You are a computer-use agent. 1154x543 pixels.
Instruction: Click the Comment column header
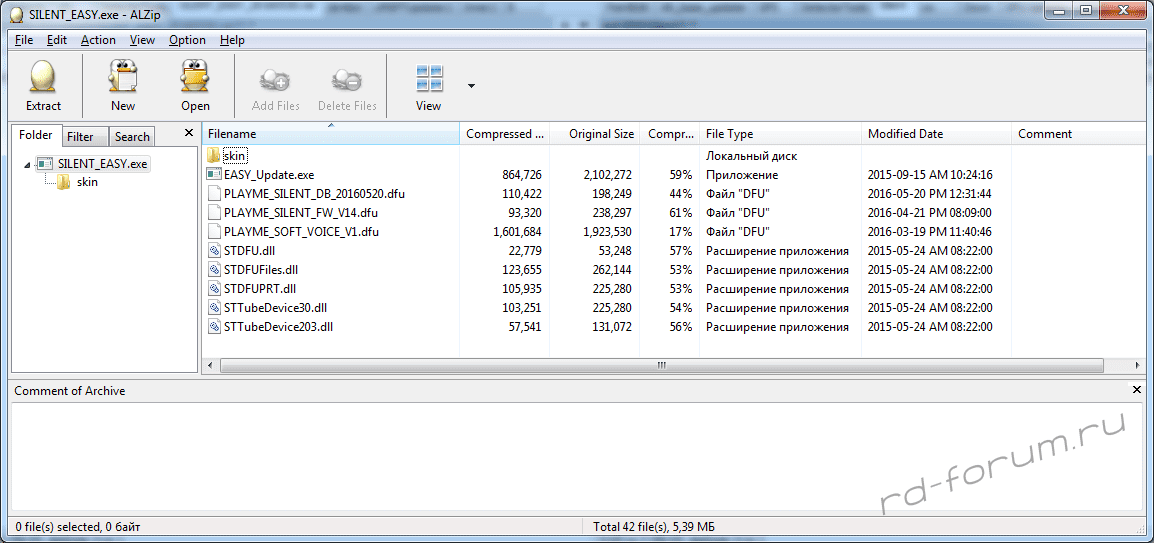[1078, 134]
